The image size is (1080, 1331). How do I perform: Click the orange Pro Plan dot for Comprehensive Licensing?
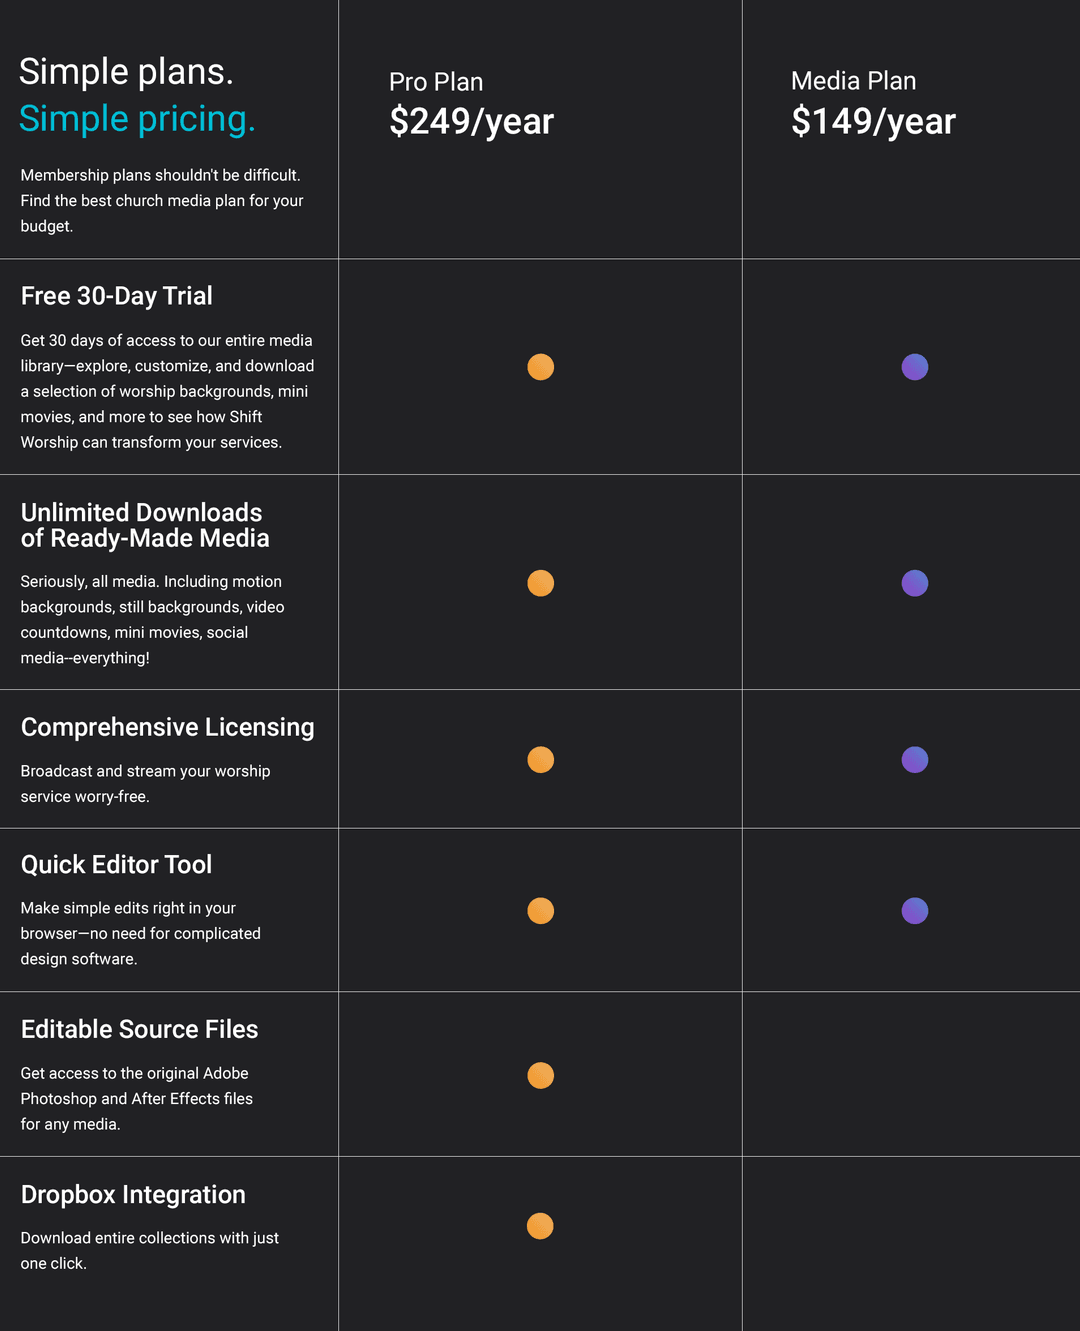(540, 760)
